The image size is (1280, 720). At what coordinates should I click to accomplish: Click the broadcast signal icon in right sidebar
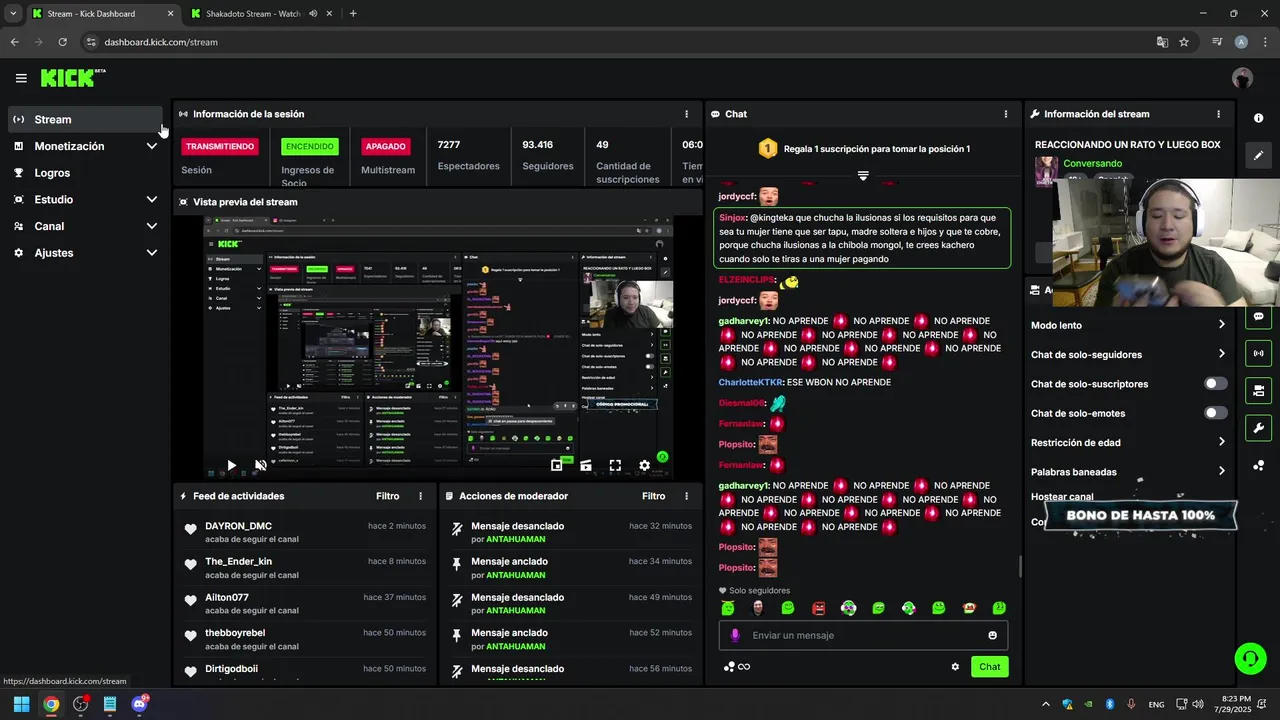click(1258, 353)
